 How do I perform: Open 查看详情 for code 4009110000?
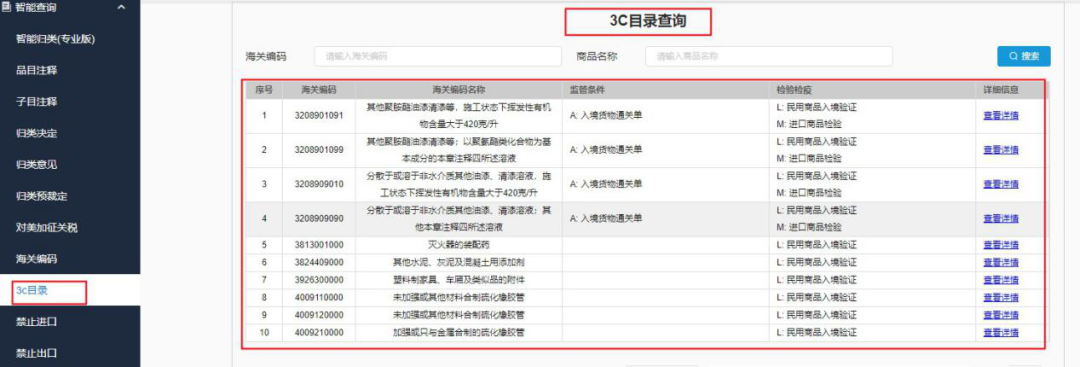point(1001,298)
